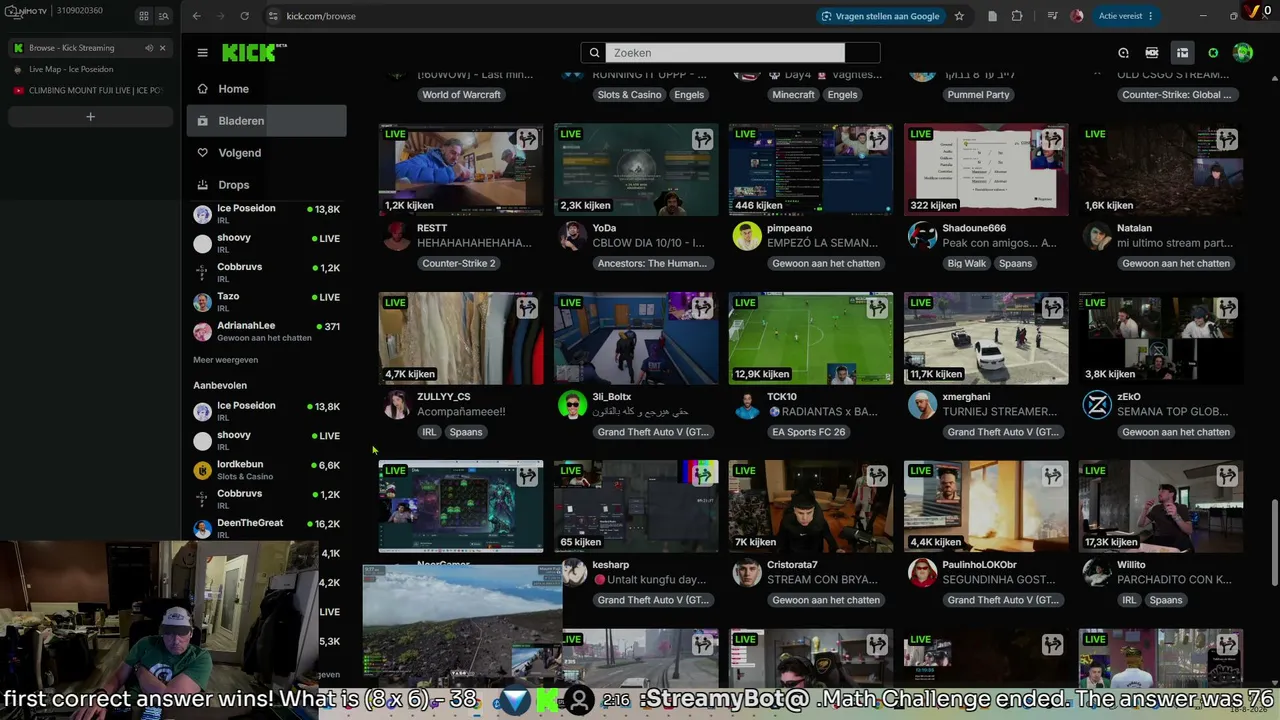Open the browser extensions puzzle icon

1017,16
